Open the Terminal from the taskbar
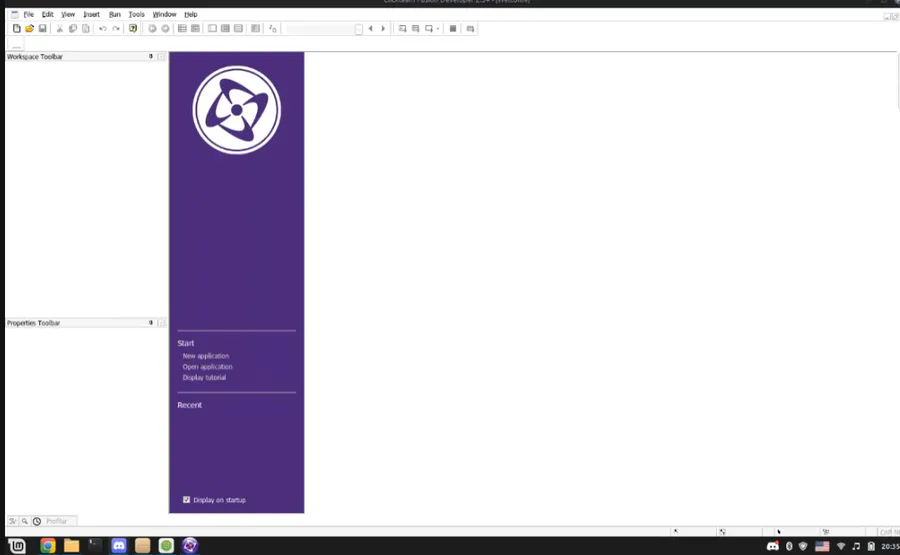Screen dimensions: 900x555 click(95, 546)
